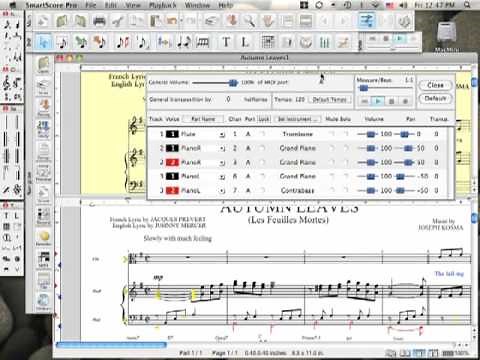Open the File menu
Image resolution: width=480 pixels, height=360 pixels.
90,5
